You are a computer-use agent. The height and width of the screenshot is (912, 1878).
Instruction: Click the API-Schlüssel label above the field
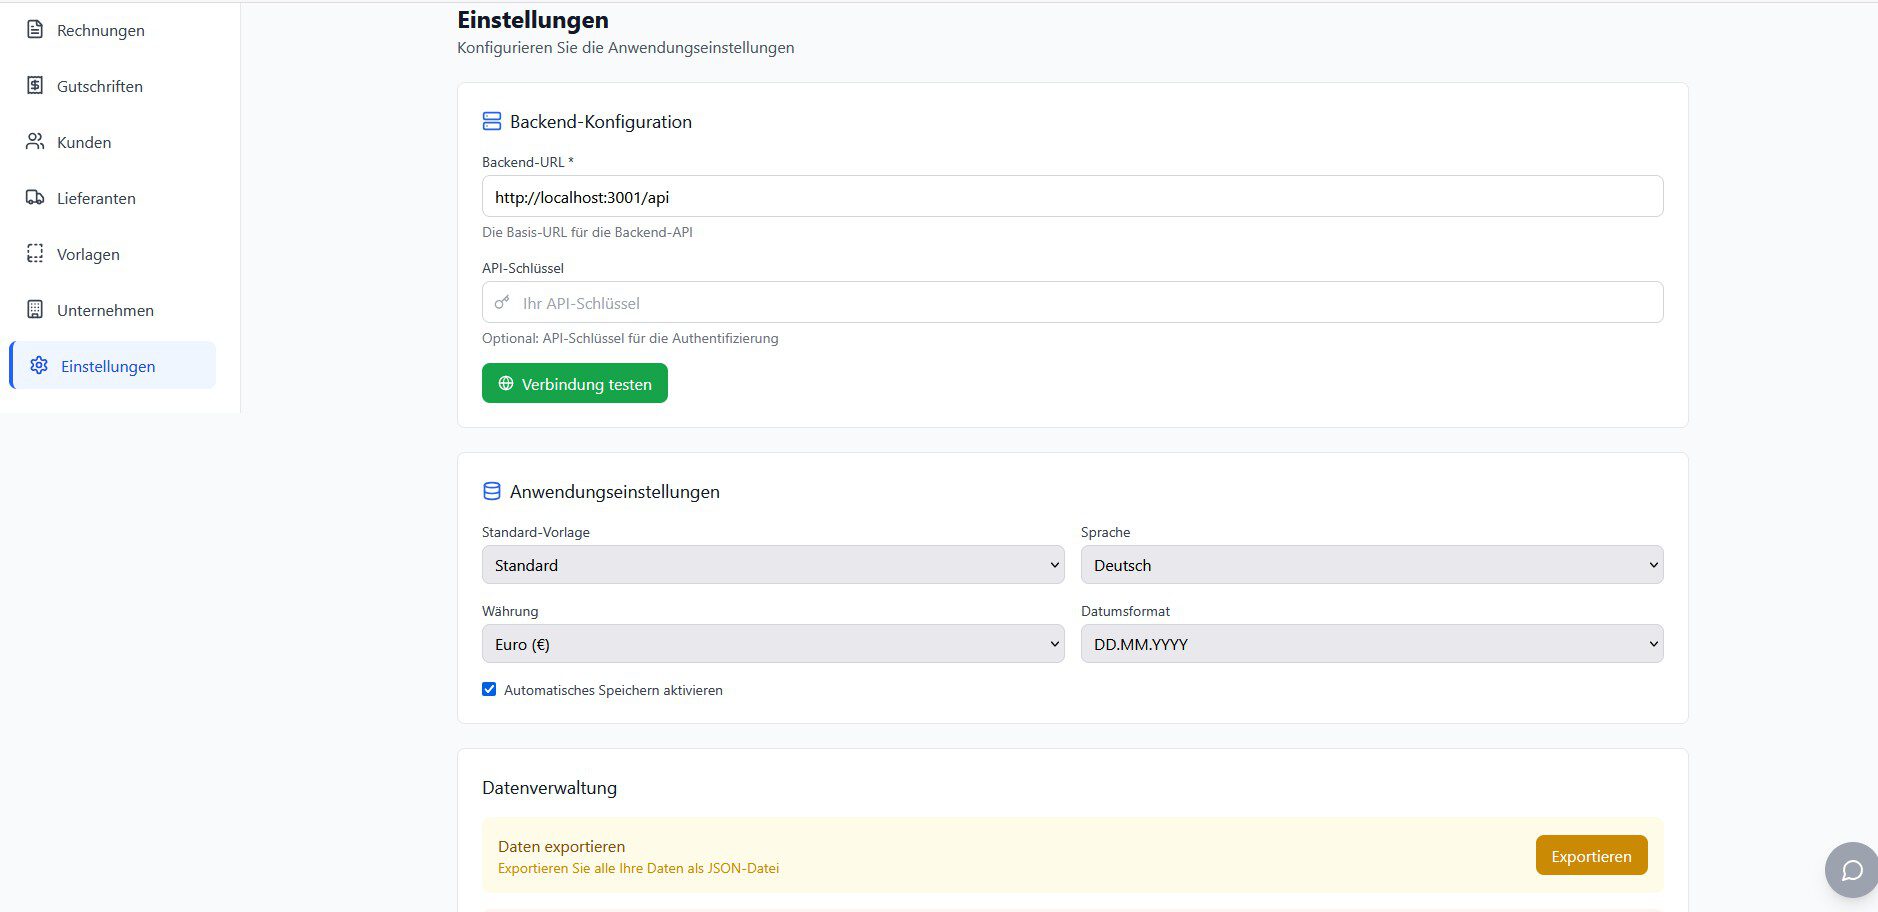[x=523, y=268]
